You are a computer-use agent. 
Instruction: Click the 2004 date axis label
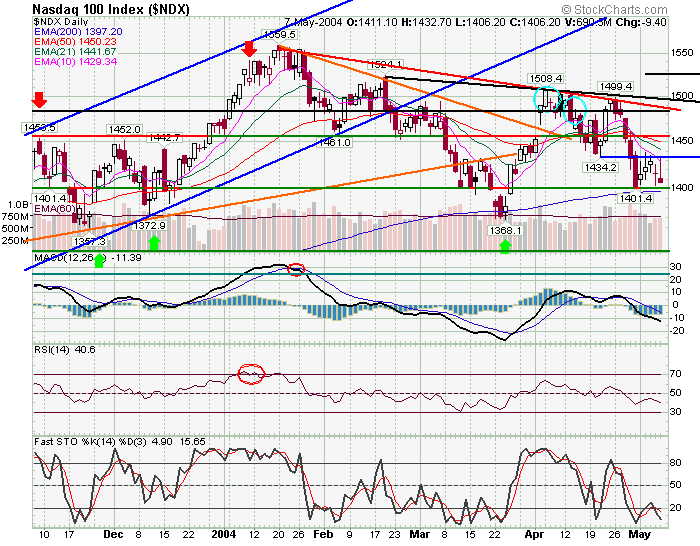coord(224,534)
